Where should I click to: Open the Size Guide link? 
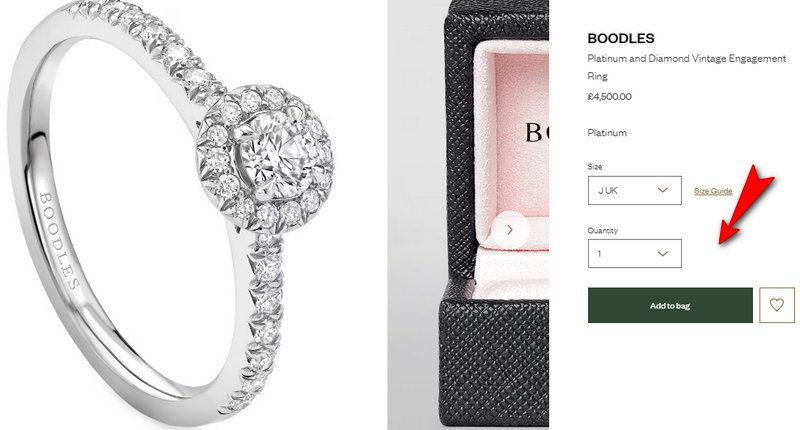(x=713, y=191)
